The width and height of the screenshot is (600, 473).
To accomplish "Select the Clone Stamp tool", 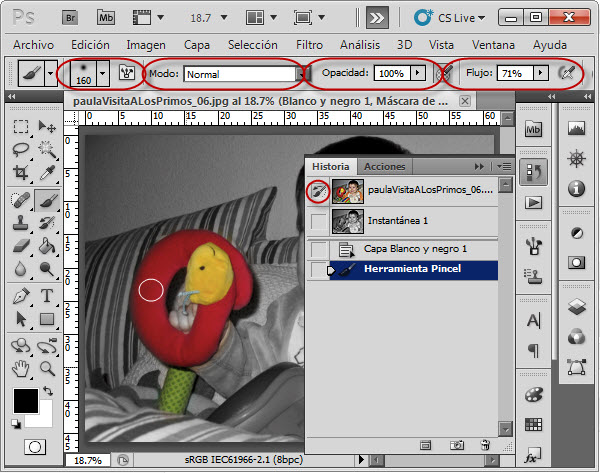I will tap(21, 223).
